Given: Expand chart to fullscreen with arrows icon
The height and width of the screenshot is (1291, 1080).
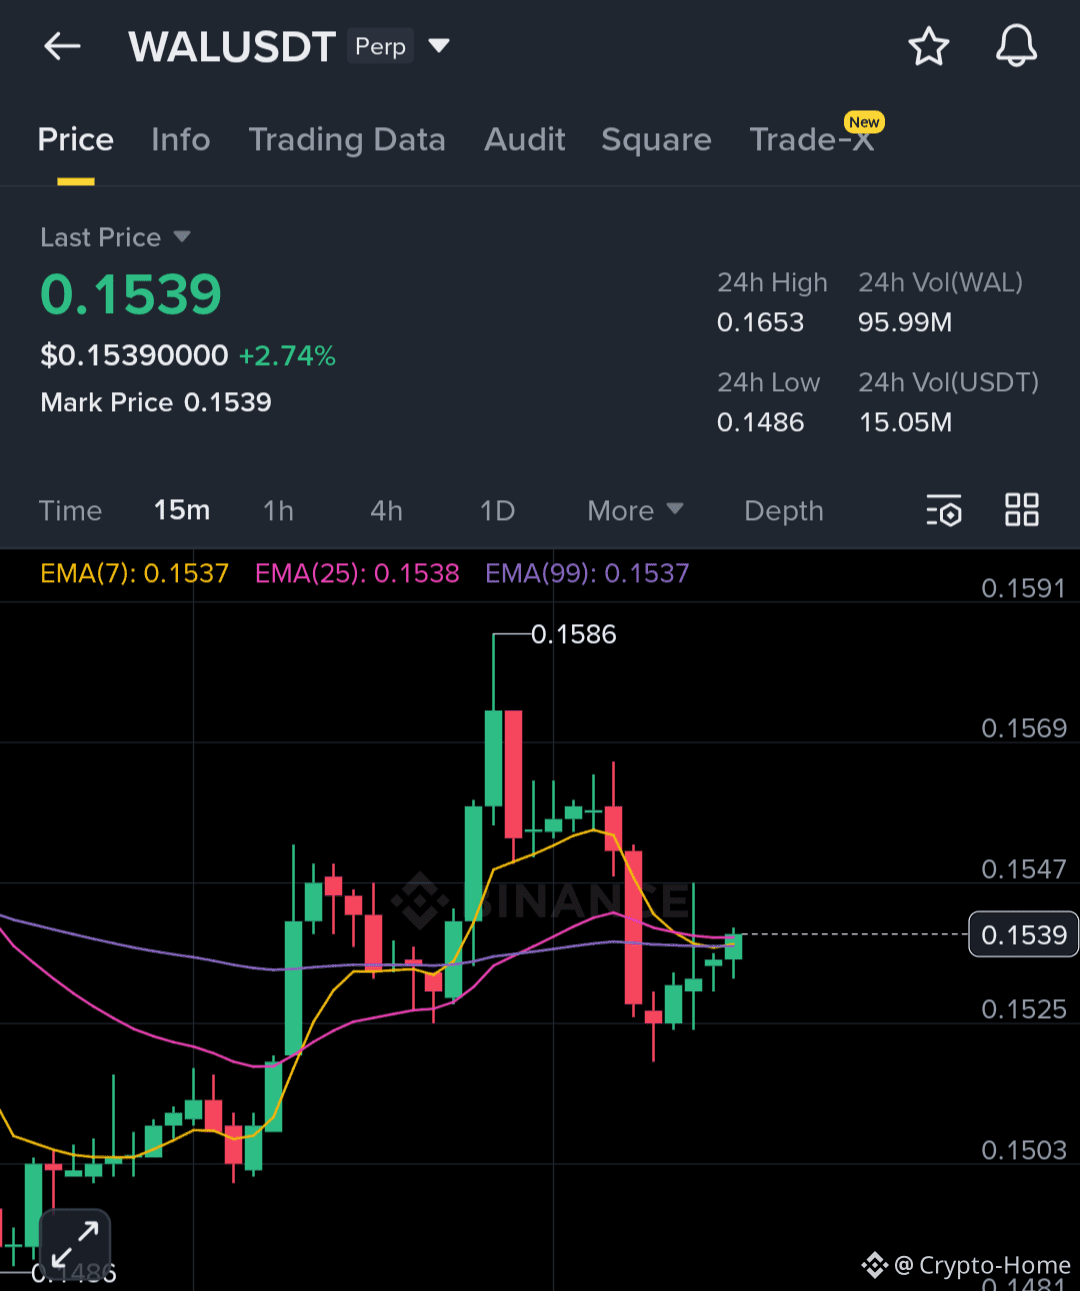Looking at the screenshot, I should 75,1244.
